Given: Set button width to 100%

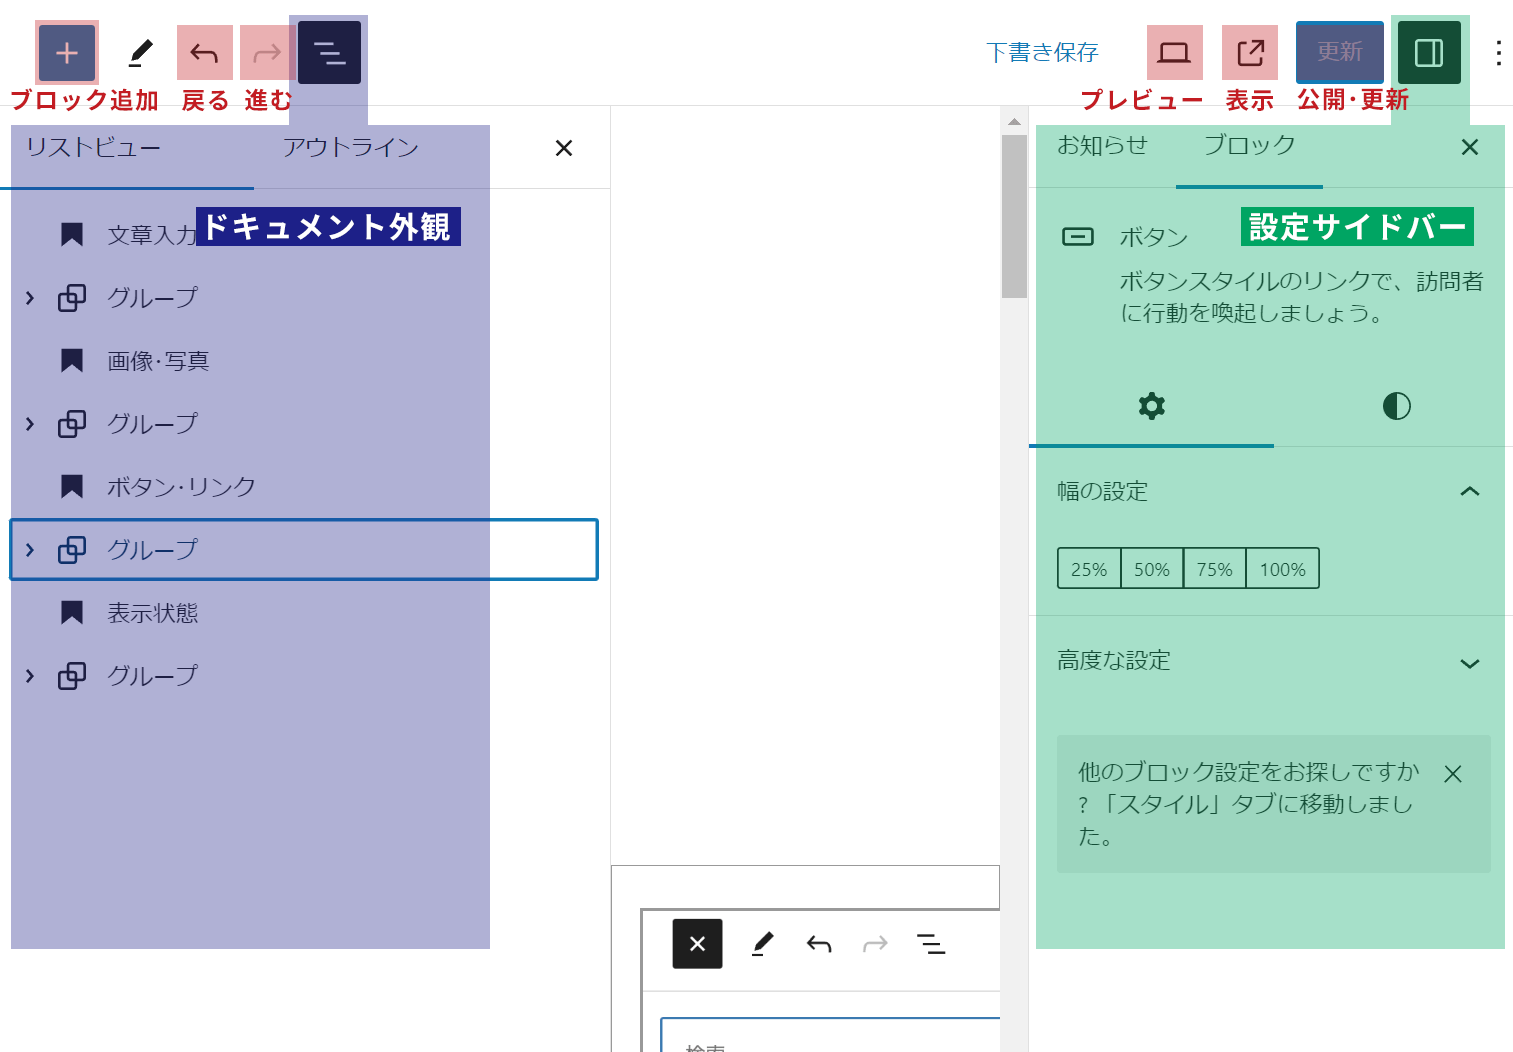Looking at the screenshot, I should tap(1282, 569).
